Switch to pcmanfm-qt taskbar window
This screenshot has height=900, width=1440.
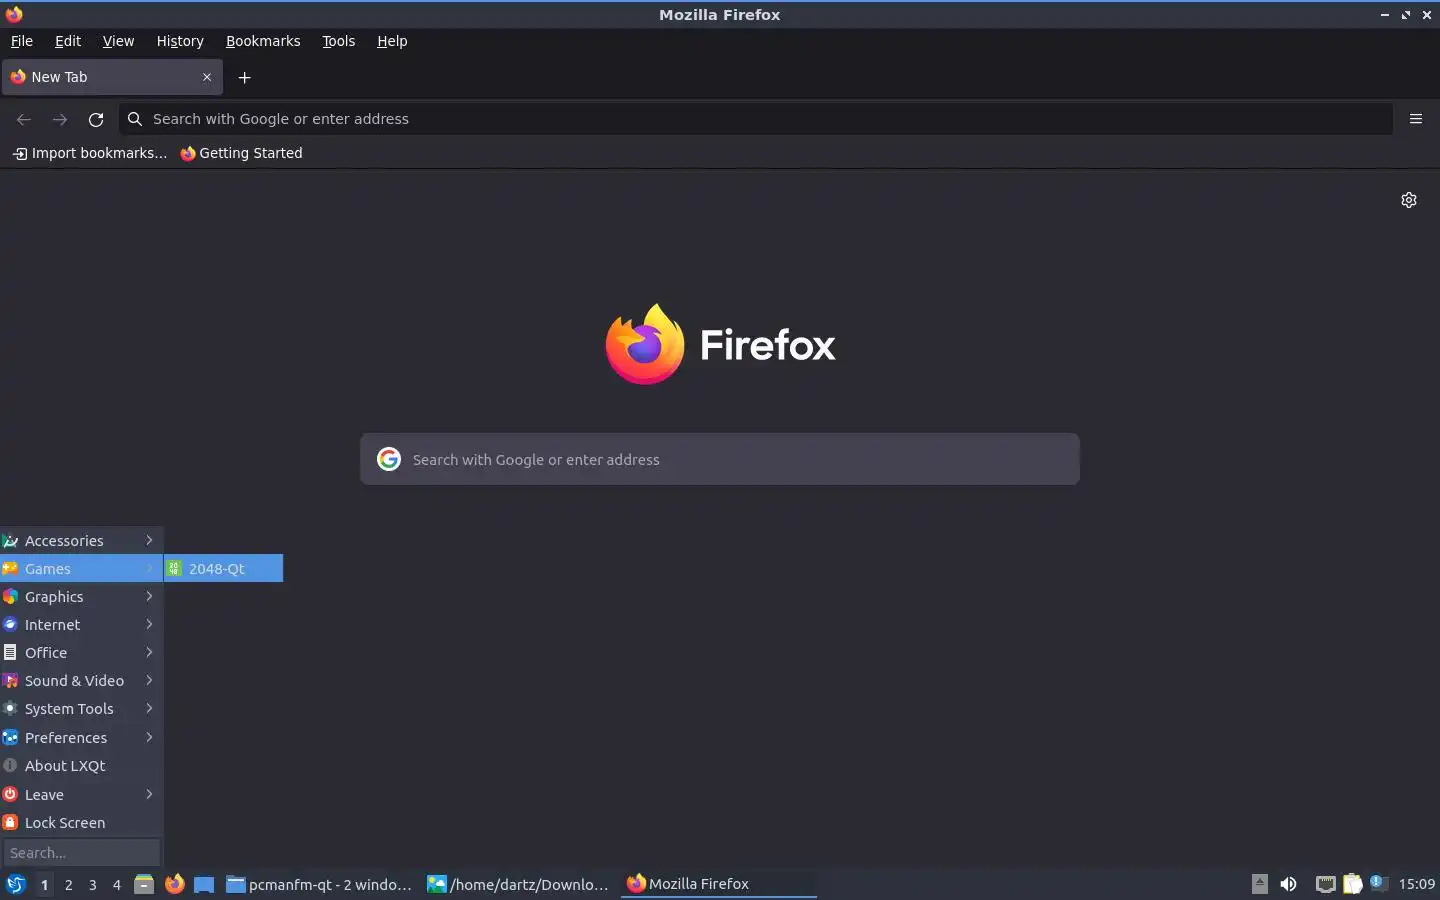320,884
